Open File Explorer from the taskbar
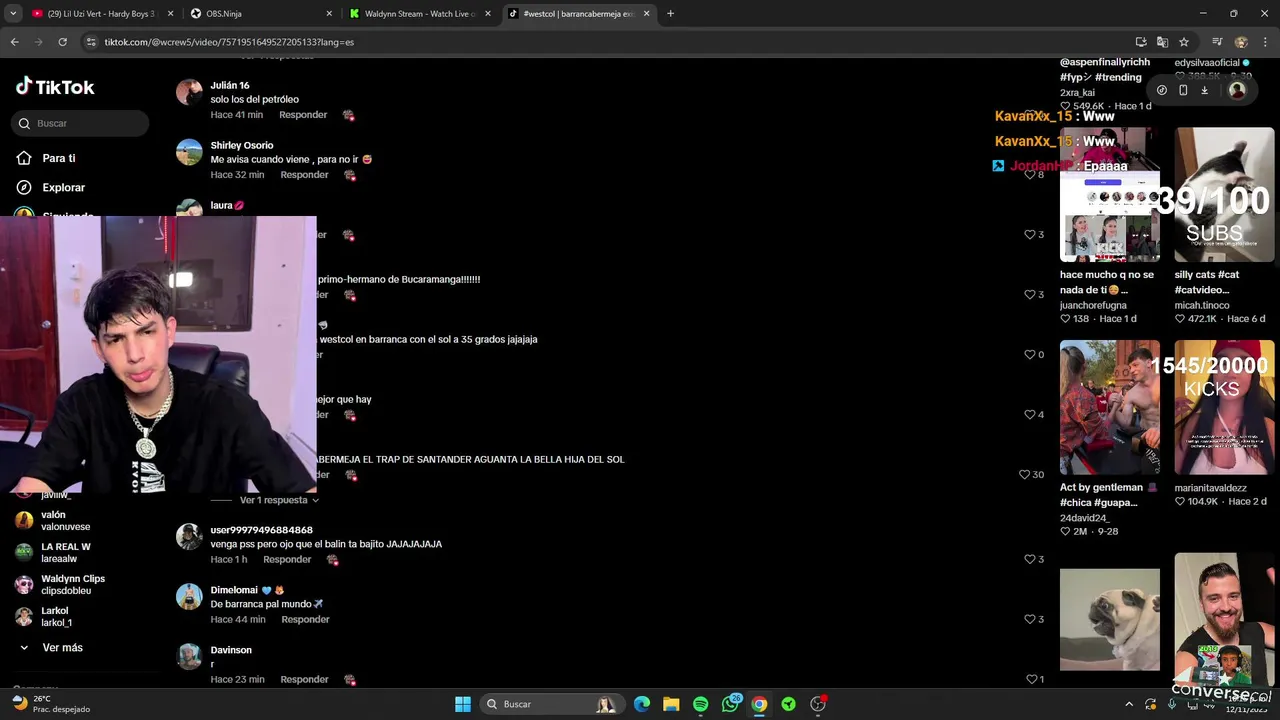This screenshot has width=1280, height=720. pyautogui.click(x=671, y=704)
